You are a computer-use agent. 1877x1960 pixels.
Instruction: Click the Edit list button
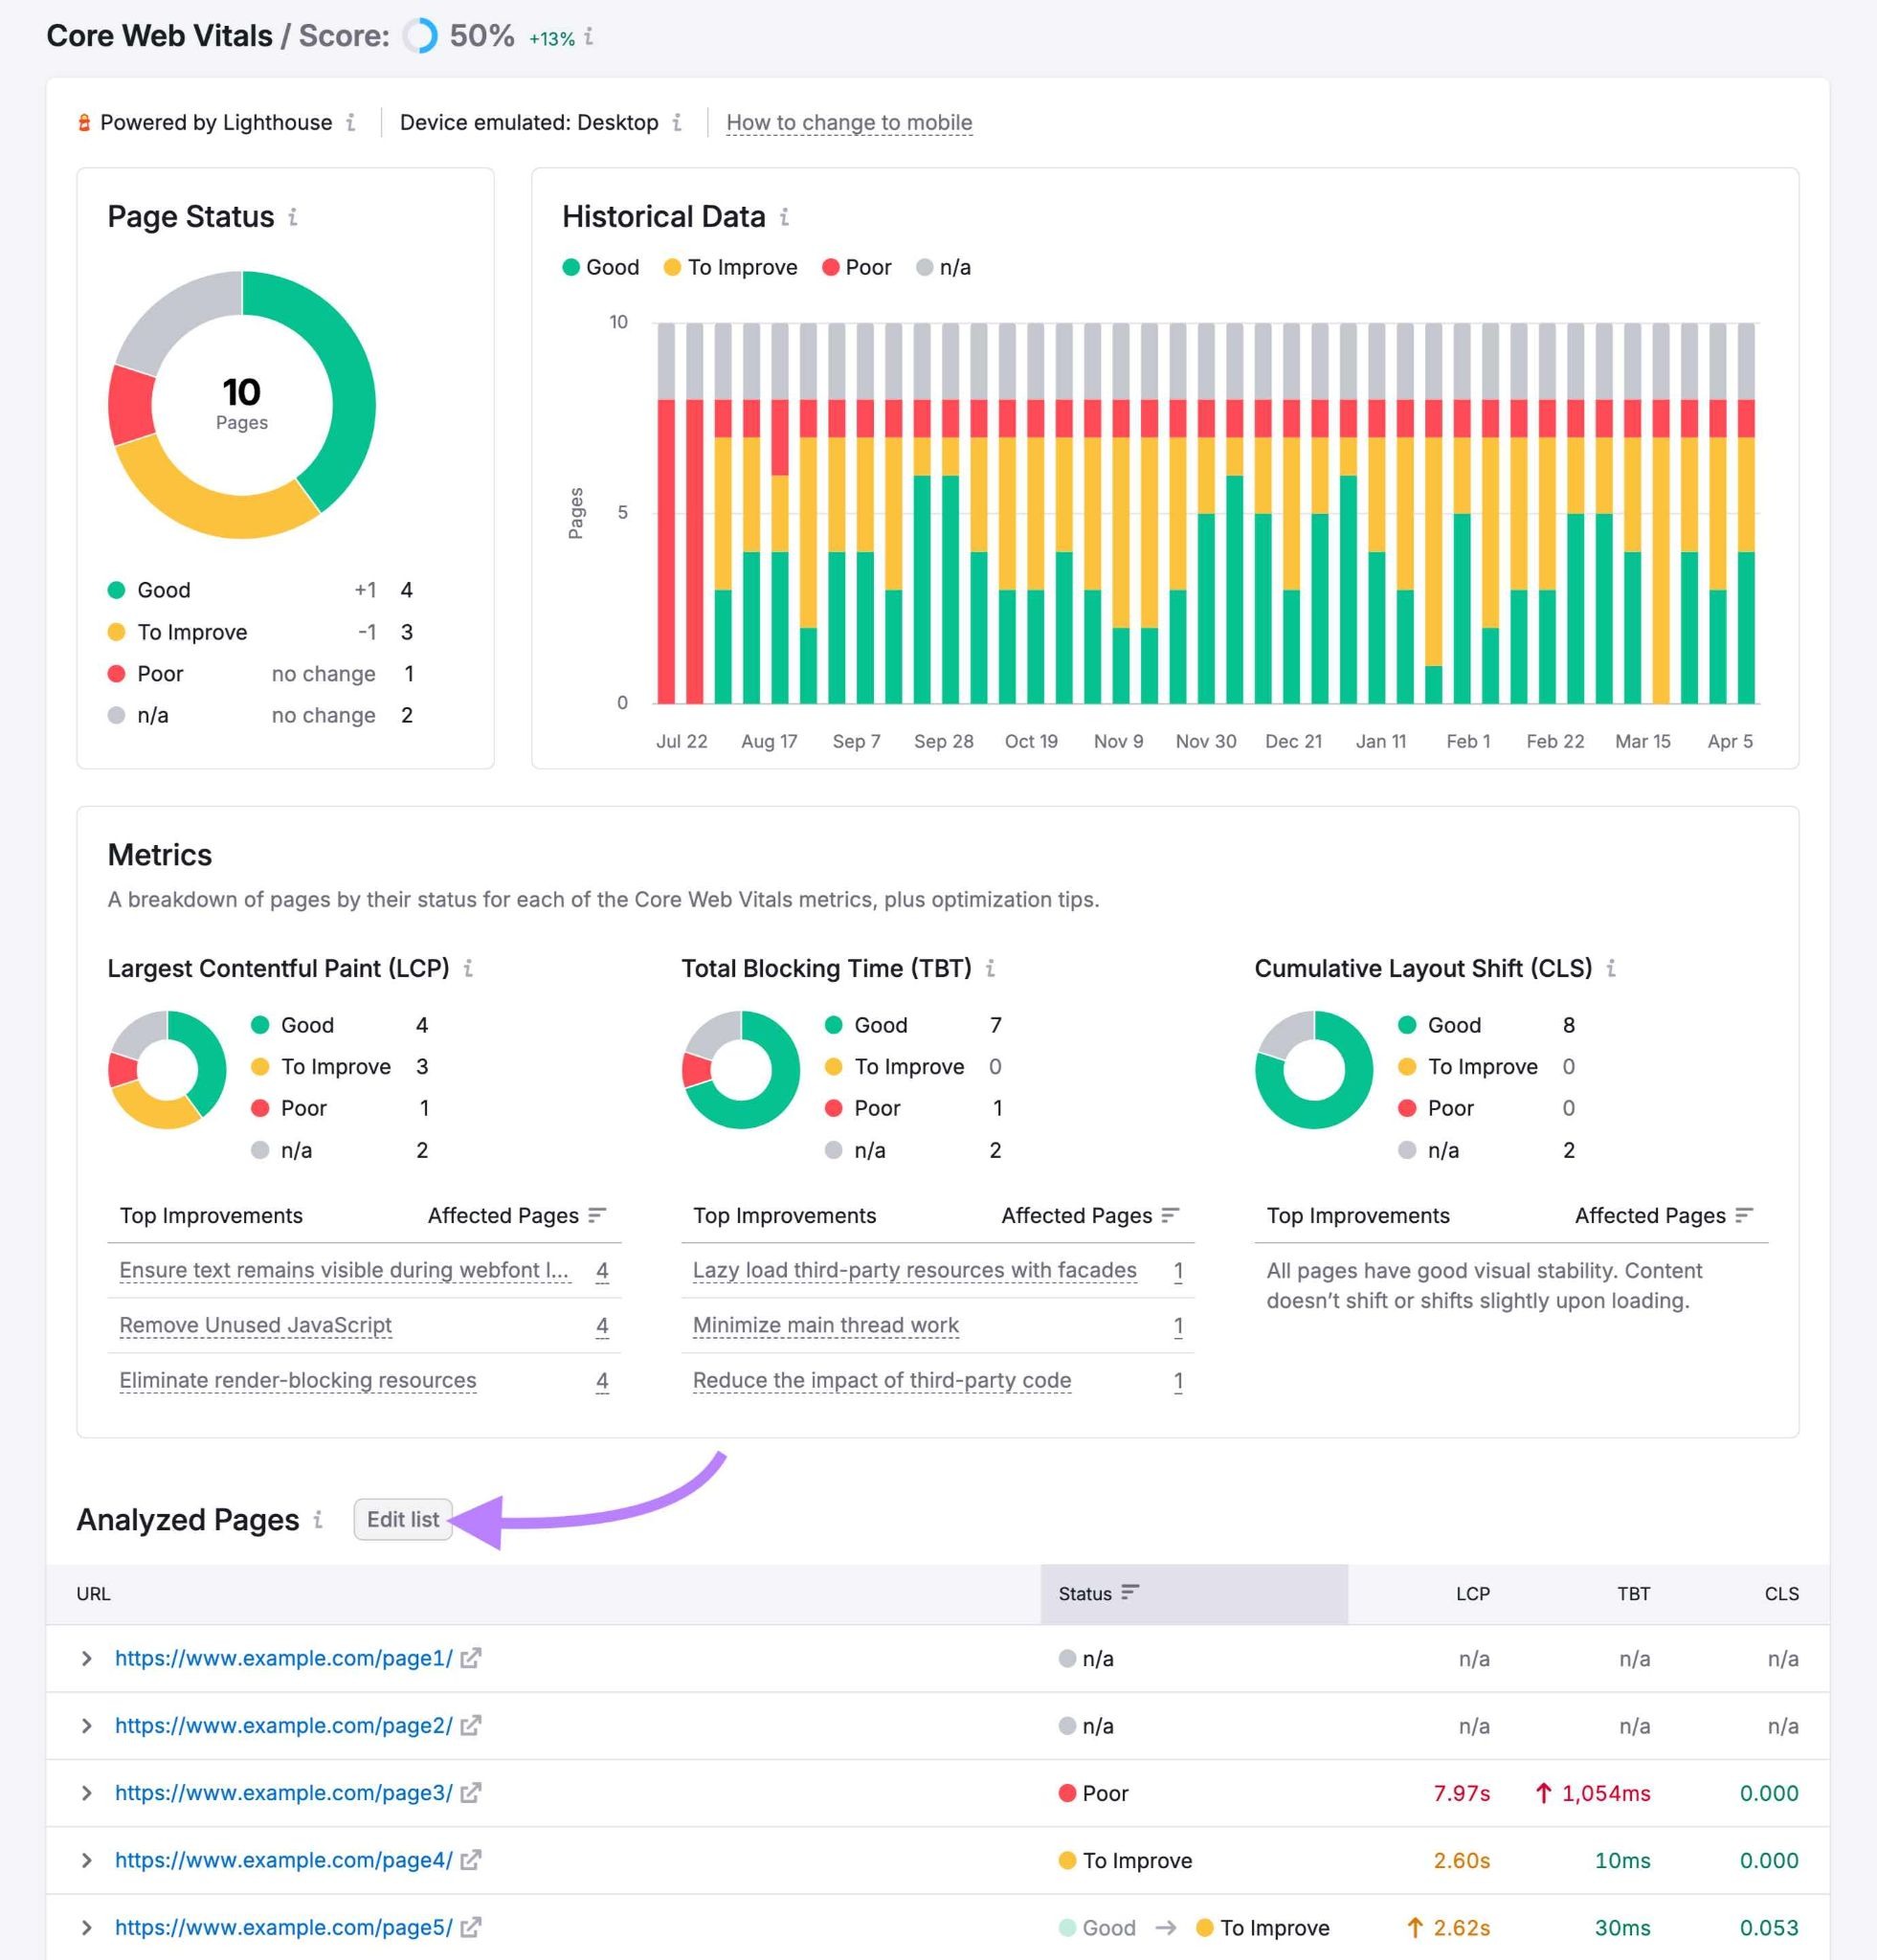403,1519
